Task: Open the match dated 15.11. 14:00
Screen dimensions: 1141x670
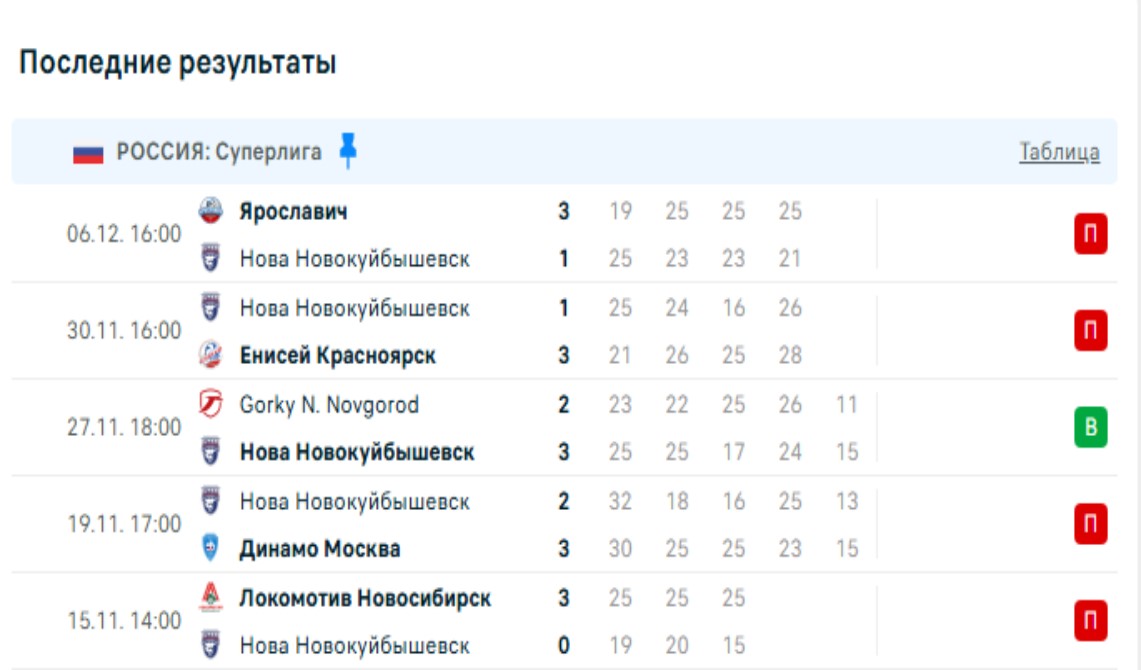Action: tap(124, 621)
